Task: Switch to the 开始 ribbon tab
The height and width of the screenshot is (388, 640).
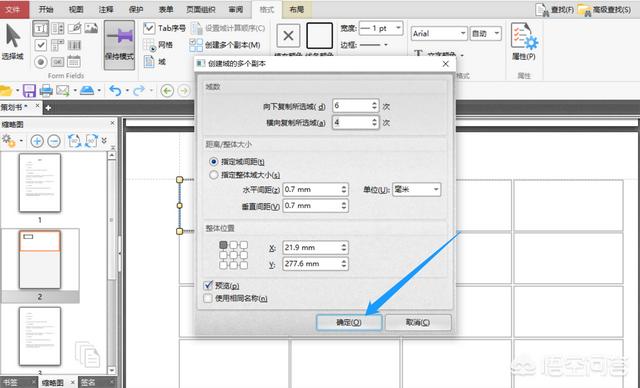Action: [x=46, y=9]
